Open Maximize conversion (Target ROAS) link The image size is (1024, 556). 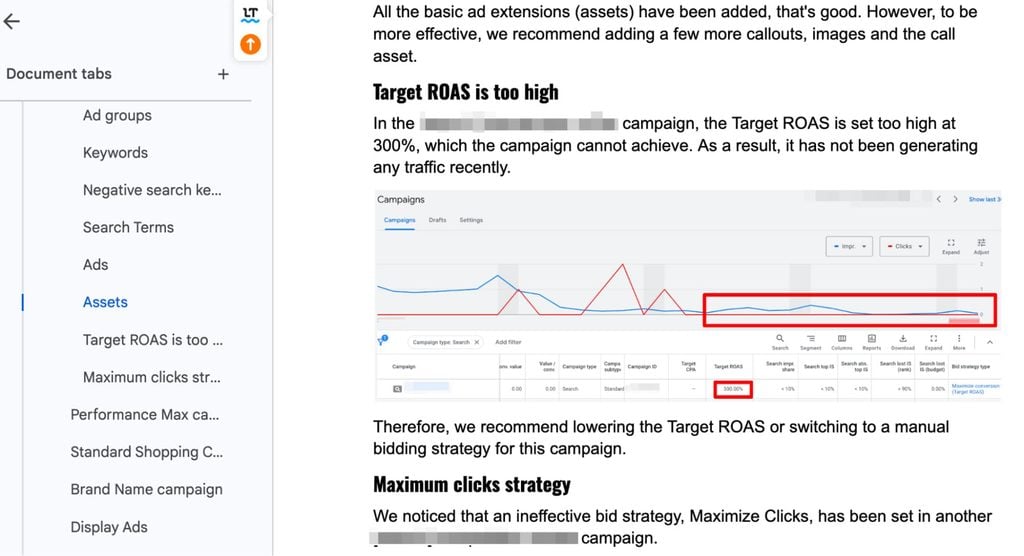point(975,389)
